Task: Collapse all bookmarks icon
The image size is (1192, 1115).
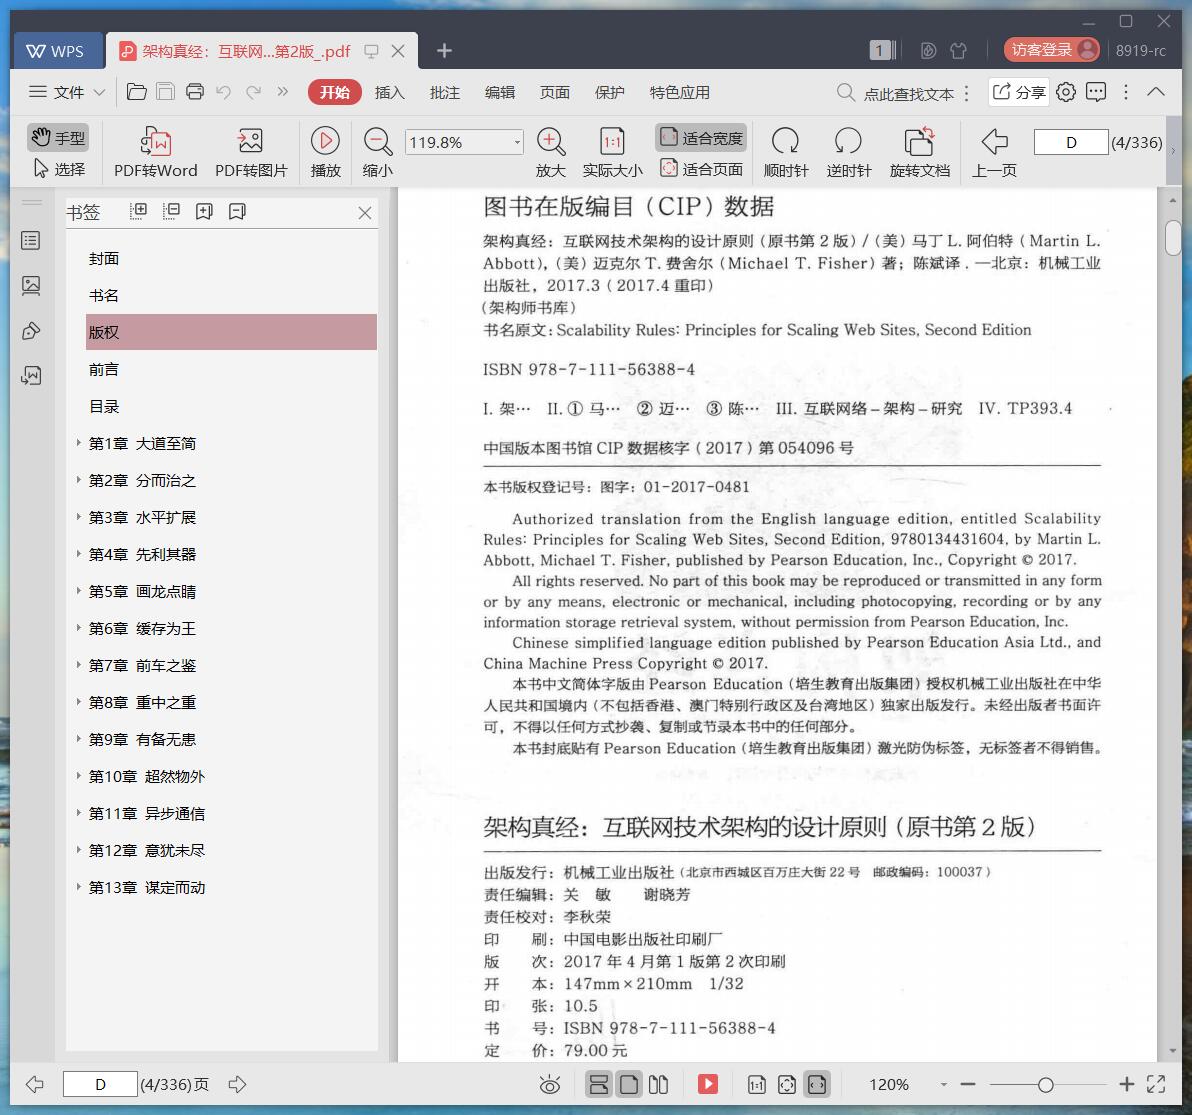Action: [171, 211]
